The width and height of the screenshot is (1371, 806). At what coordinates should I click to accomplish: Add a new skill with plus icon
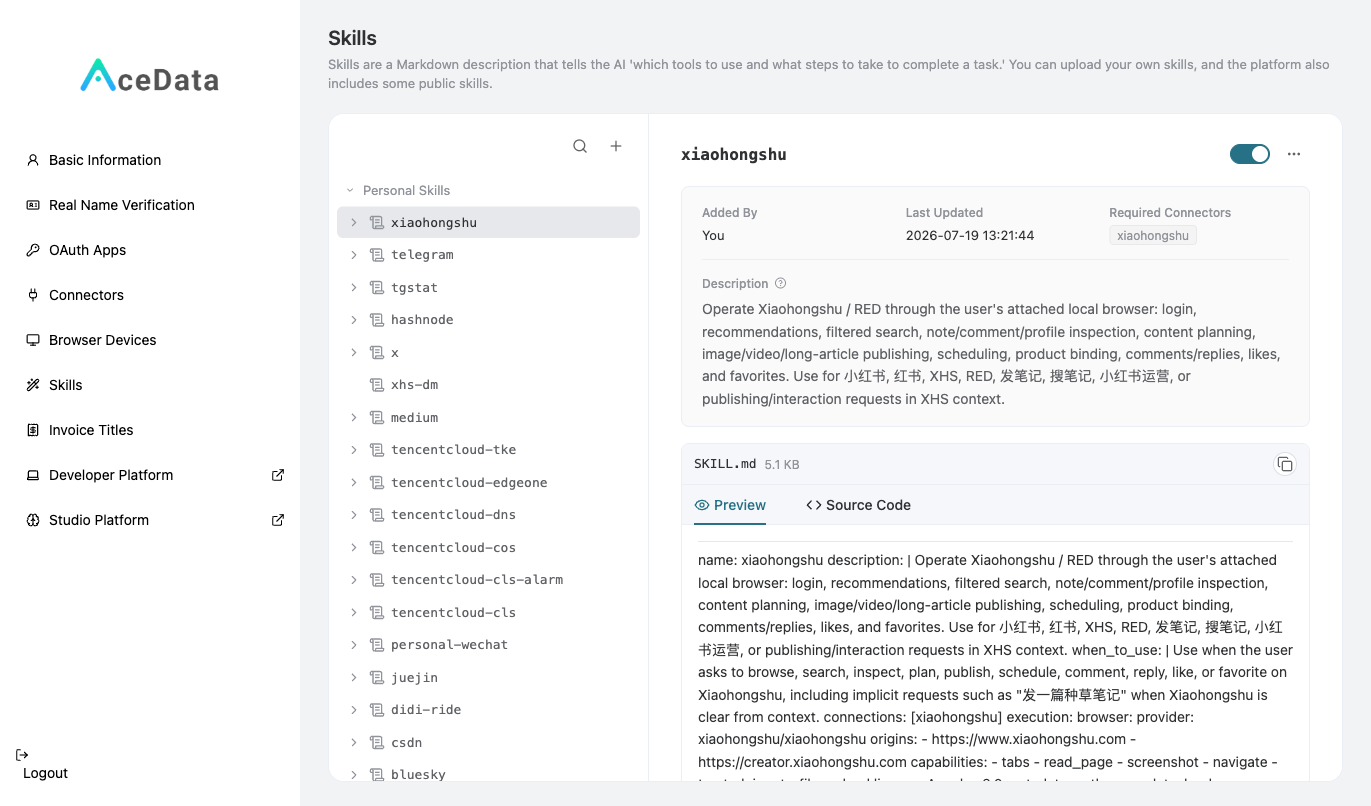[x=616, y=146]
